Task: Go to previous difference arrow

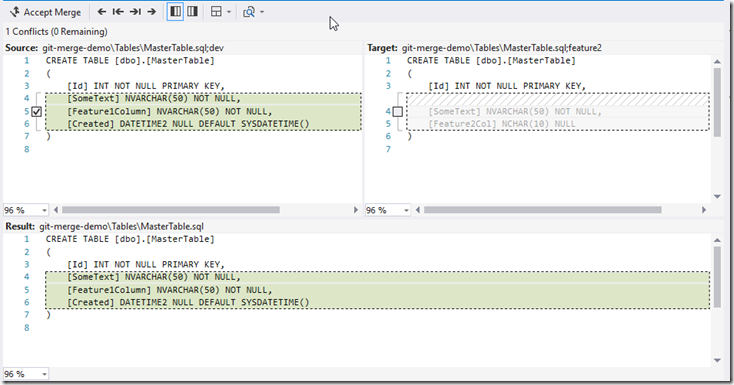Action: [x=102, y=12]
